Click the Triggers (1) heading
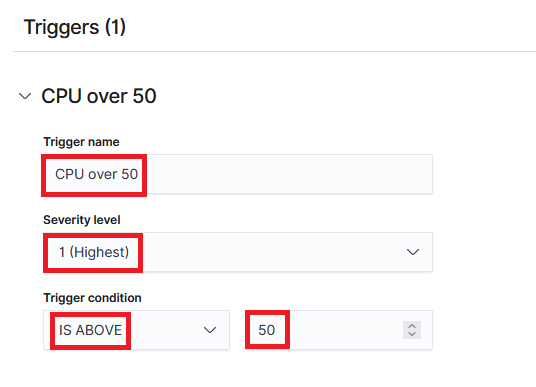The width and height of the screenshot is (536, 387). [75, 27]
